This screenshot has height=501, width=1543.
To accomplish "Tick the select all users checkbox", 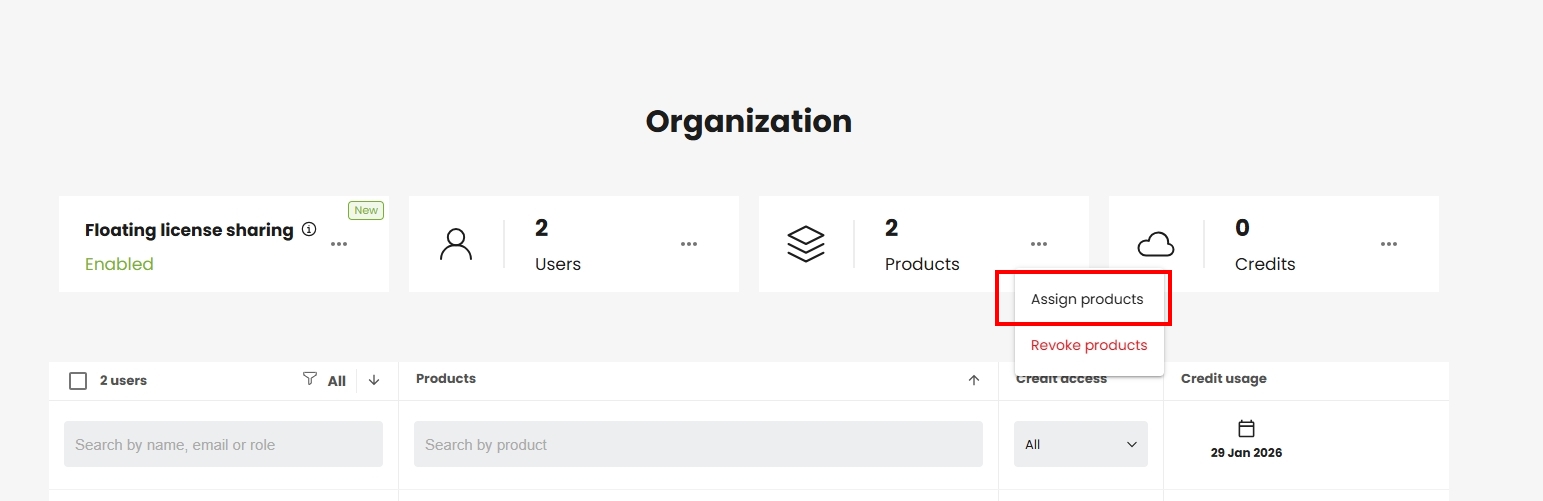I will 78,381.
